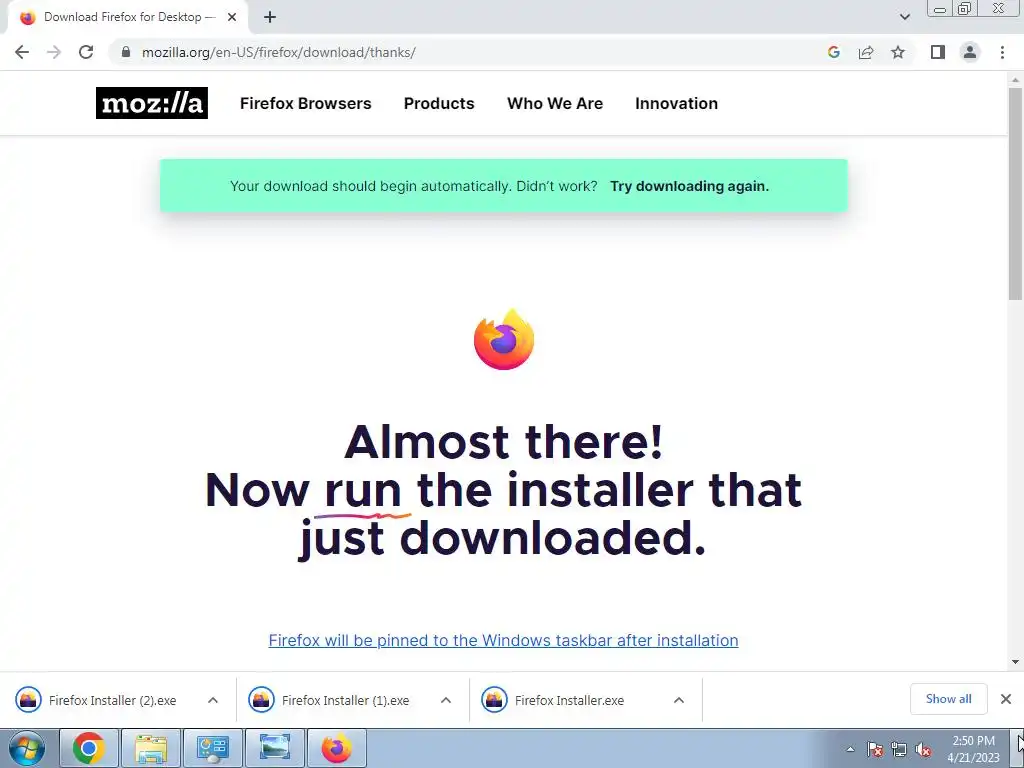Click Try downloading again link
This screenshot has height=768, width=1024.
click(690, 186)
